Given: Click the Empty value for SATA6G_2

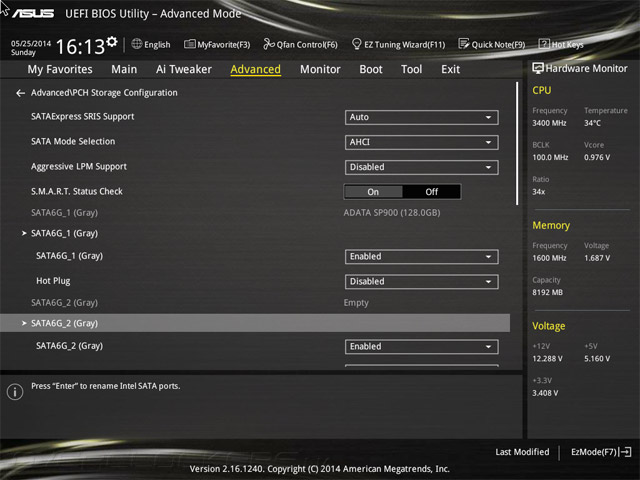Looking at the screenshot, I should 356,303.
